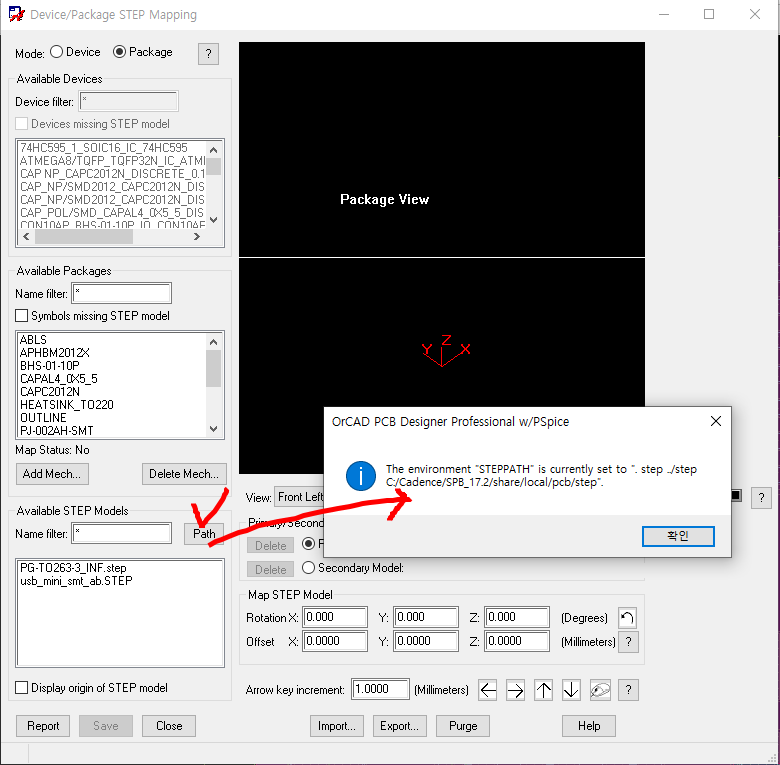The height and width of the screenshot is (765, 780).
Task: Select PG-TO263-3_INF.step model
Action: click(x=73, y=568)
